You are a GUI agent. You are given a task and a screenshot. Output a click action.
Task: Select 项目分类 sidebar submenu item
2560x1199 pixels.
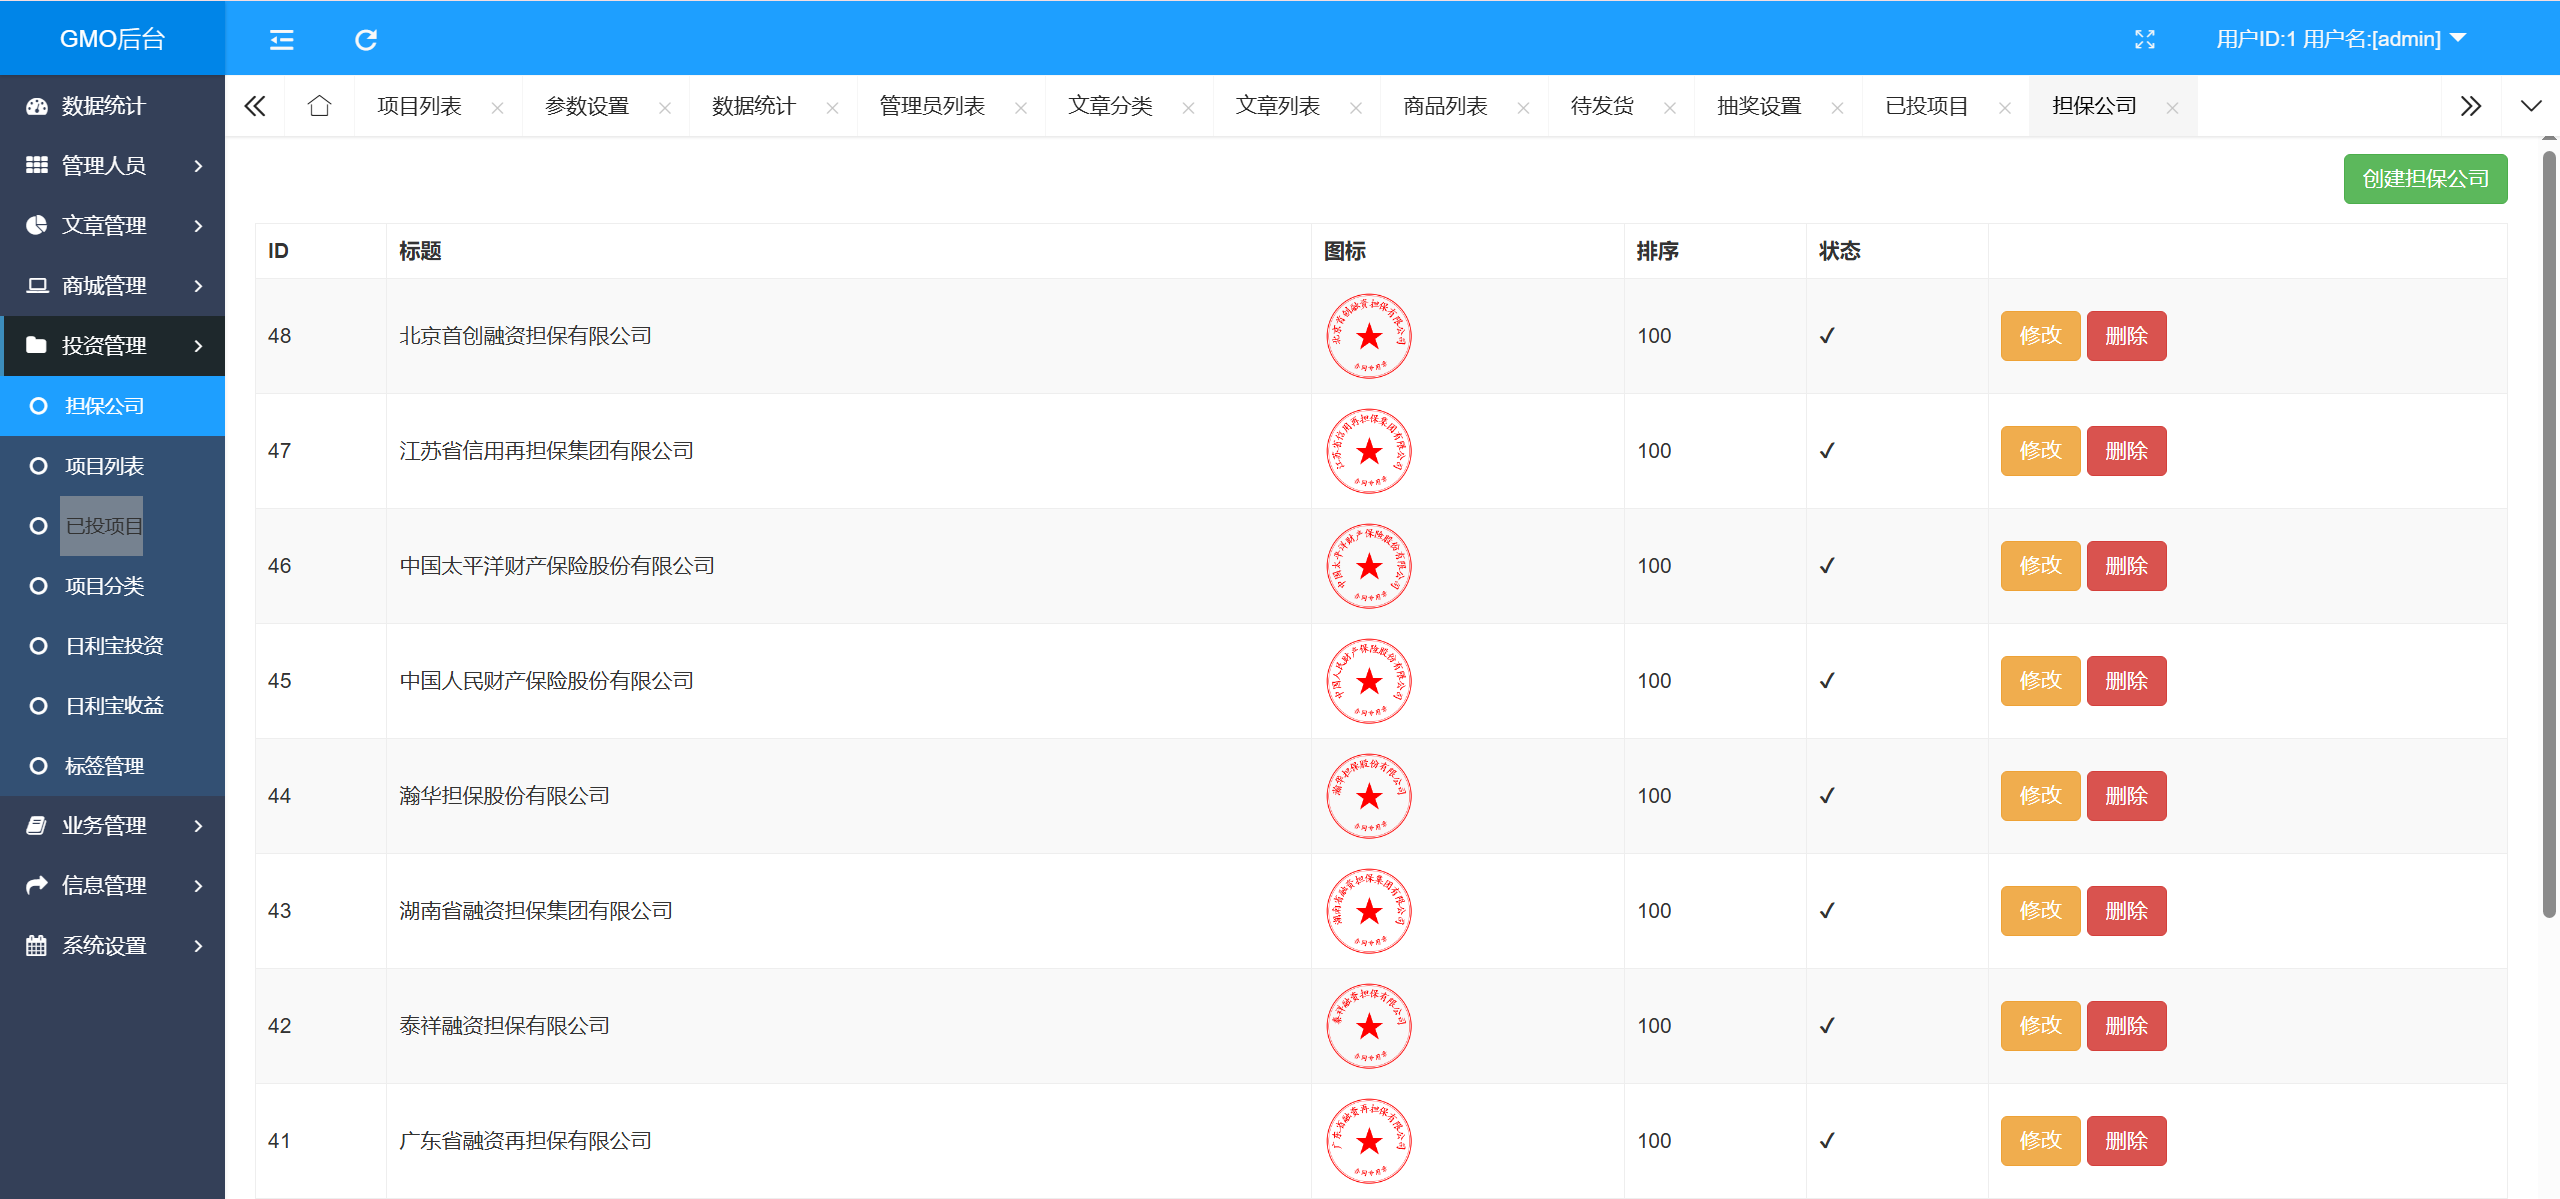click(104, 586)
